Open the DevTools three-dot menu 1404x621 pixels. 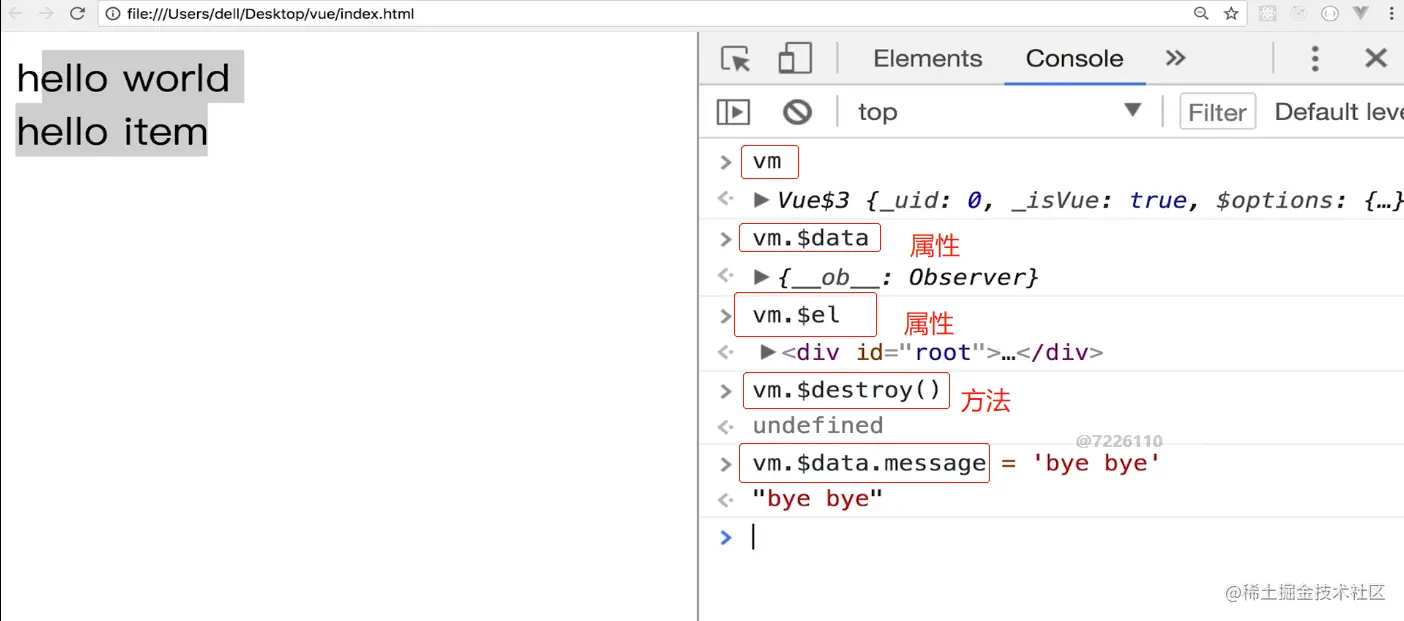click(x=1315, y=59)
